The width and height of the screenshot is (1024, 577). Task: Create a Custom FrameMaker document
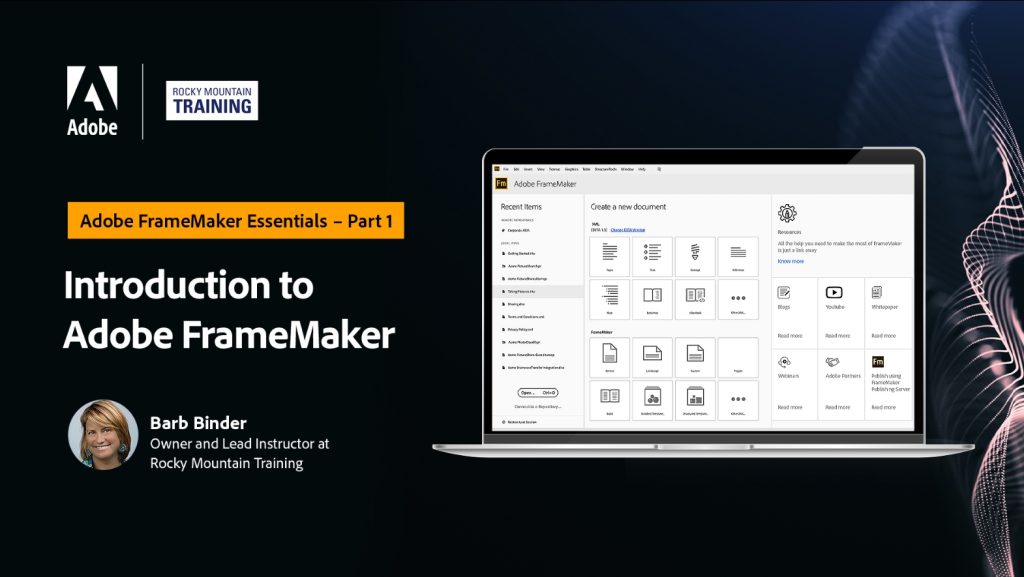[695, 357]
